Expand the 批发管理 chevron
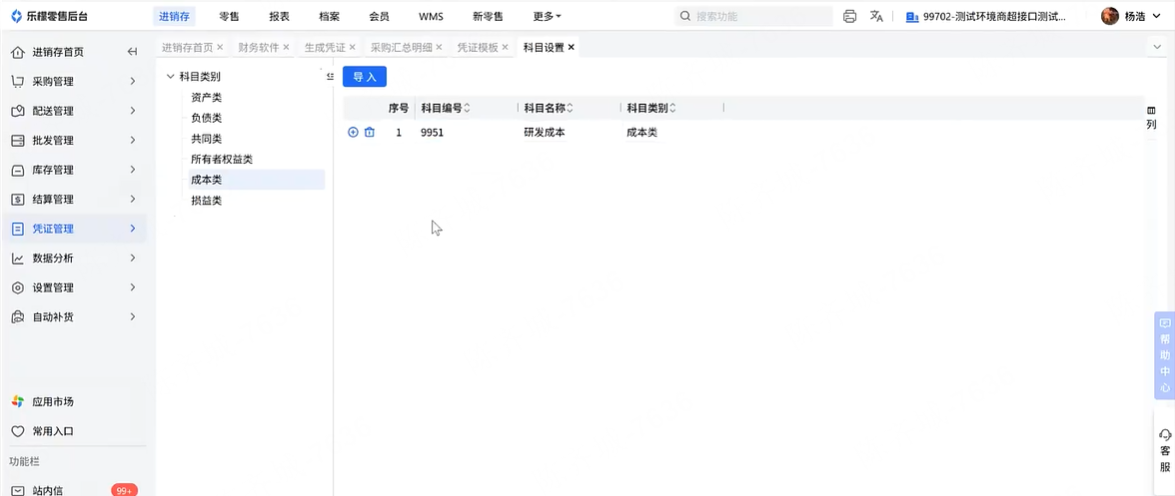The height and width of the screenshot is (496, 1175). point(133,140)
